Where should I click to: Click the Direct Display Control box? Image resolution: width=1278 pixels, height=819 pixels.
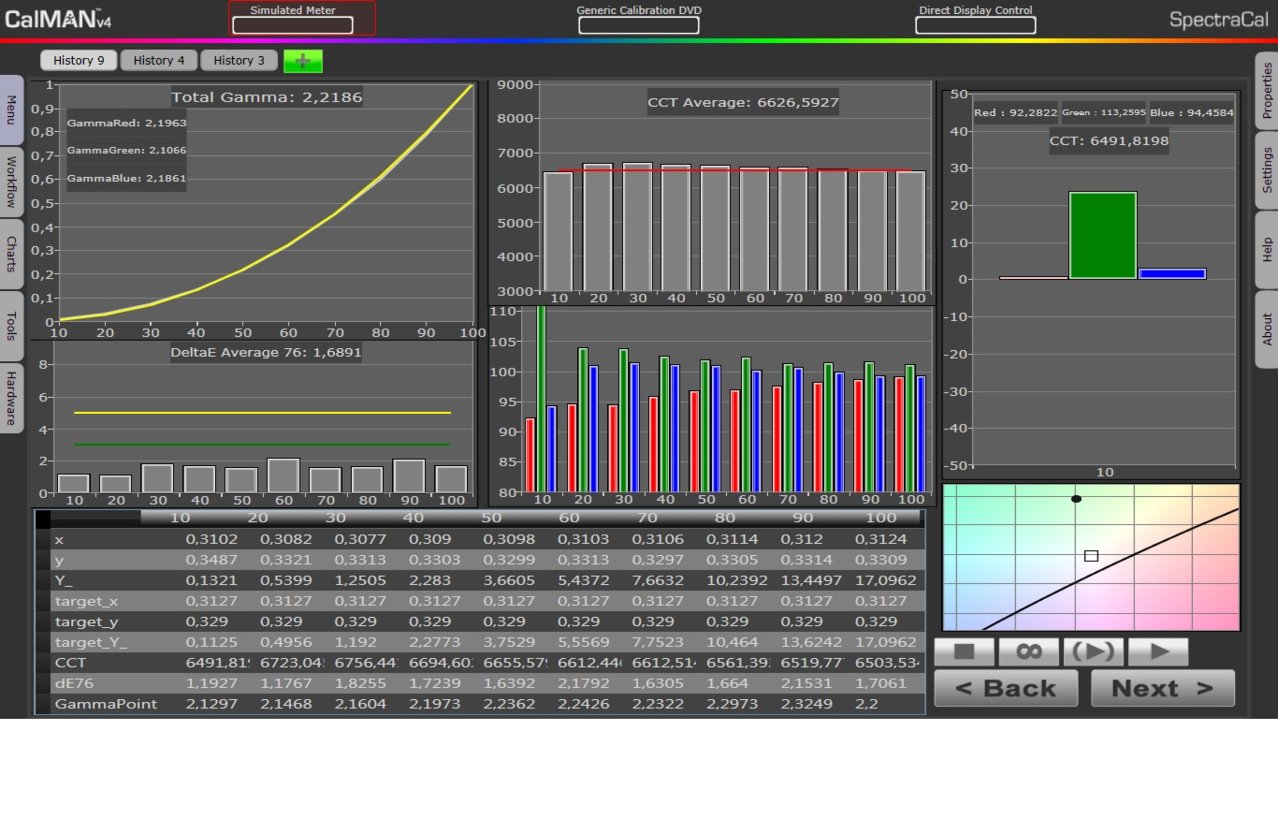(x=976, y=25)
